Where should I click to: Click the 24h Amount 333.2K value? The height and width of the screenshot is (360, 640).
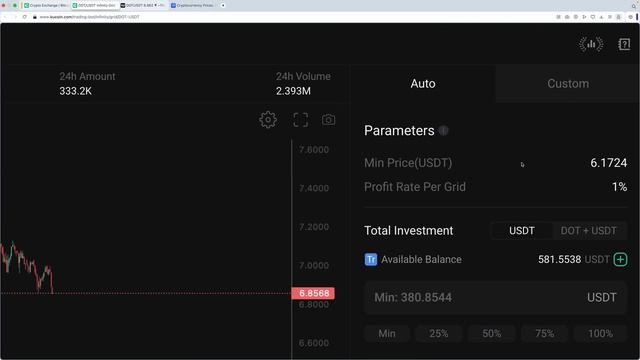pos(76,91)
